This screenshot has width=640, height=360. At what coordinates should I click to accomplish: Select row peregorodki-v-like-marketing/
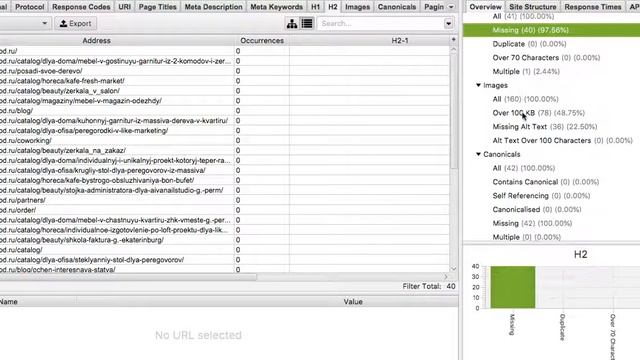pyautogui.click(x=224, y=131)
